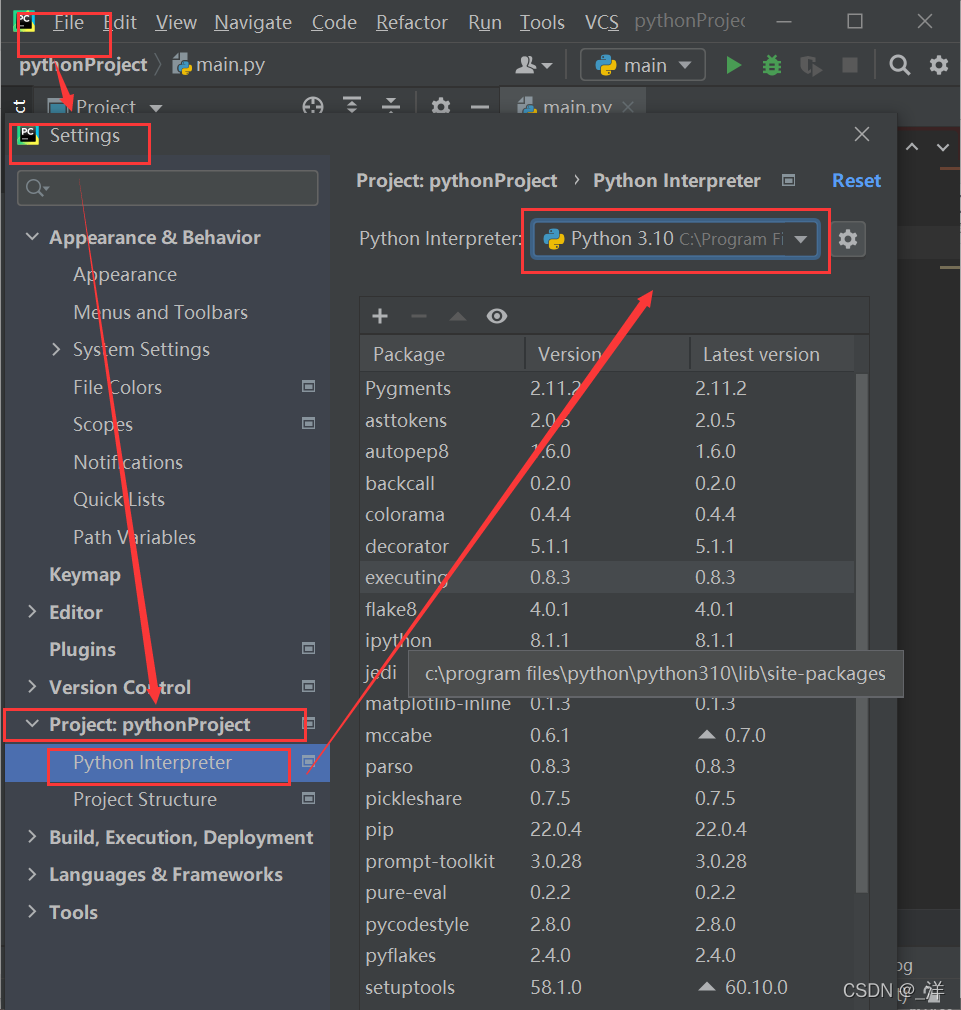
Task: Click the Latest version column header
Action: pyautogui.click(x=772, y=354)
